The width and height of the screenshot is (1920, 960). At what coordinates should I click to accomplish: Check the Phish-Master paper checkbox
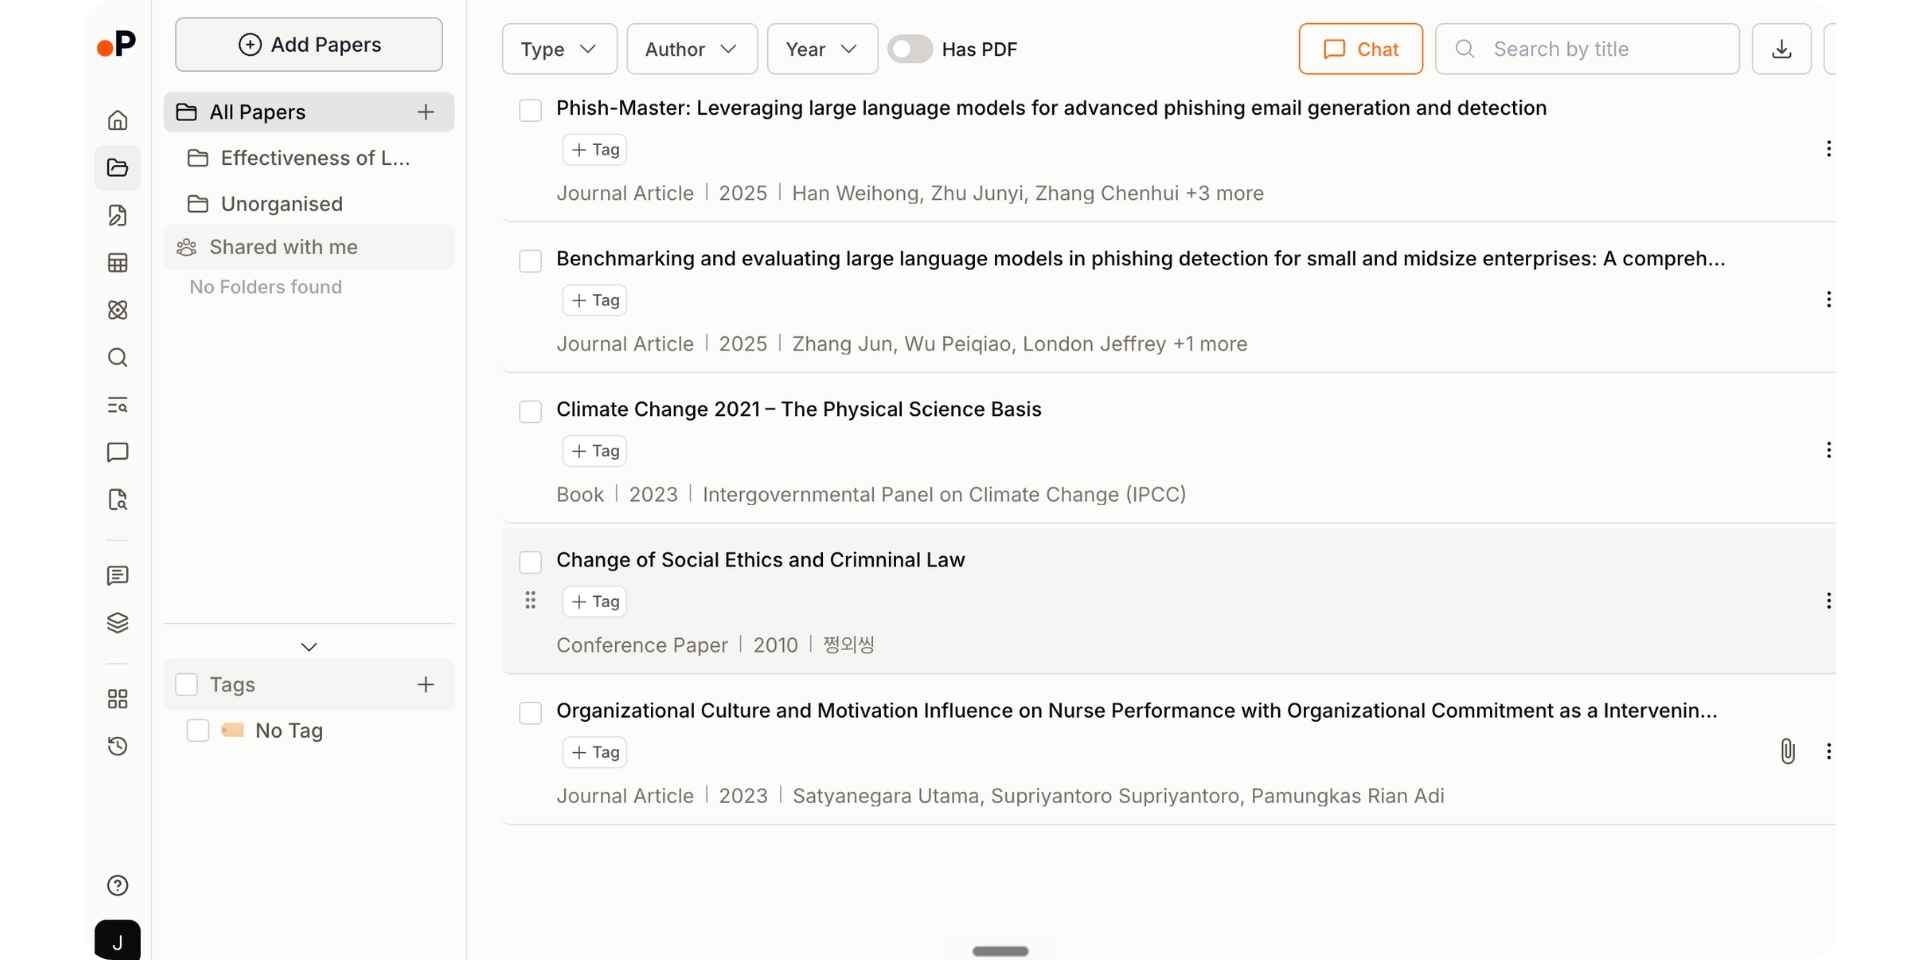pos(530,110)
